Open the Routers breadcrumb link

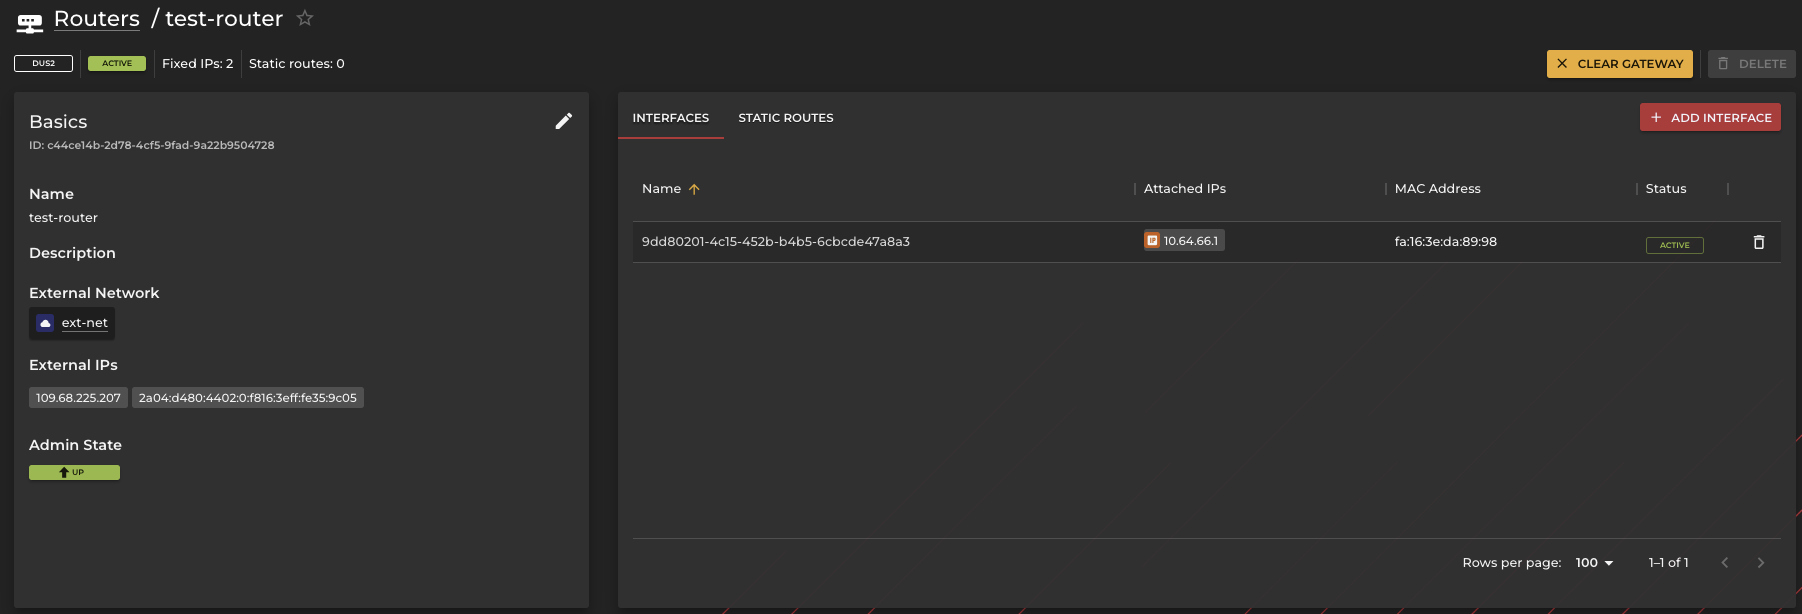point(96,19)
